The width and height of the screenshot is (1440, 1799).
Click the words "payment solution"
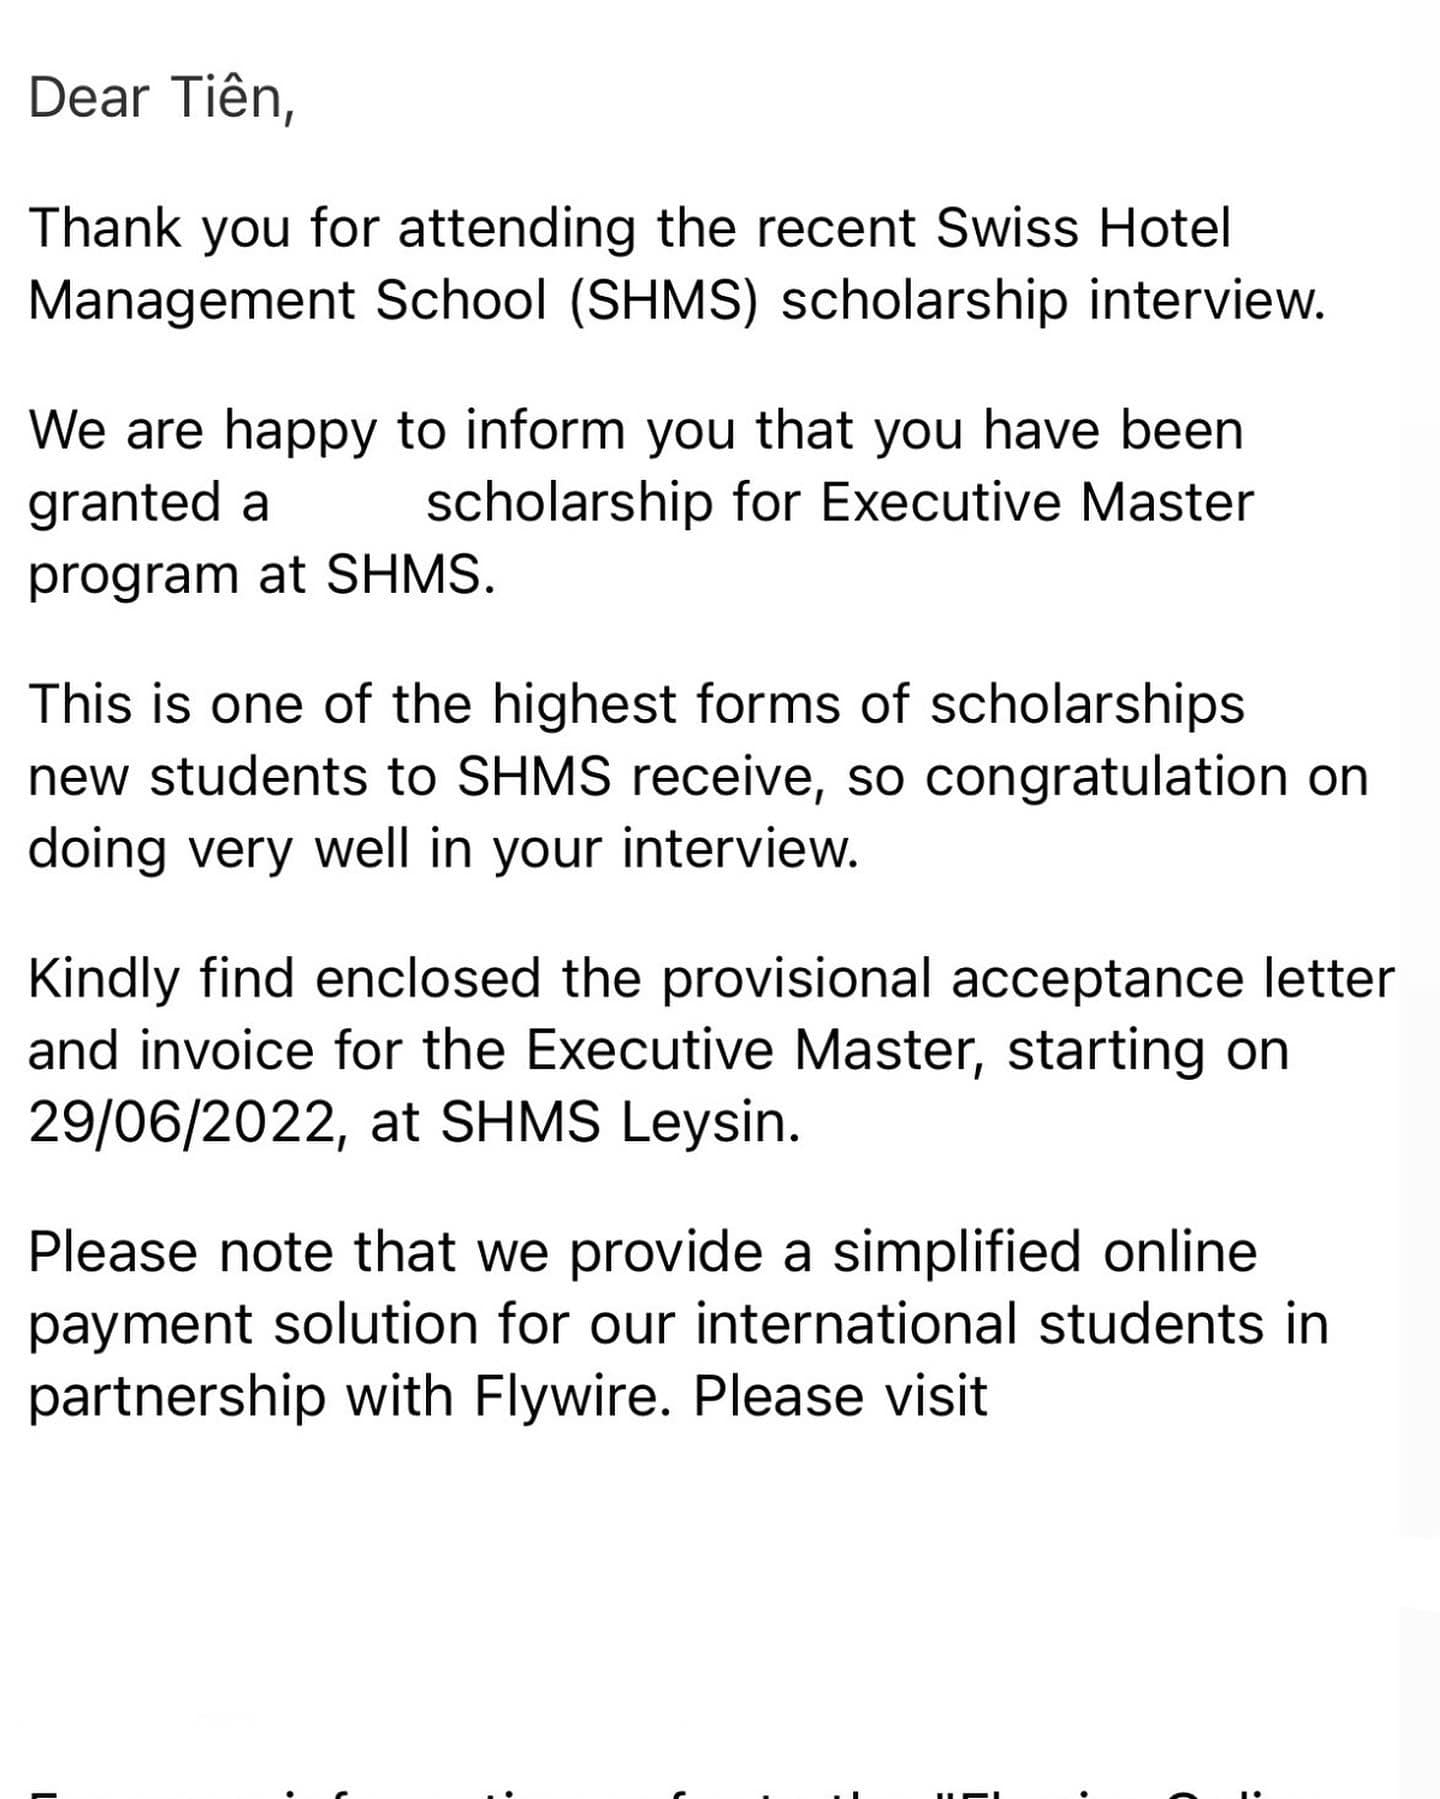pos(254,1325)
